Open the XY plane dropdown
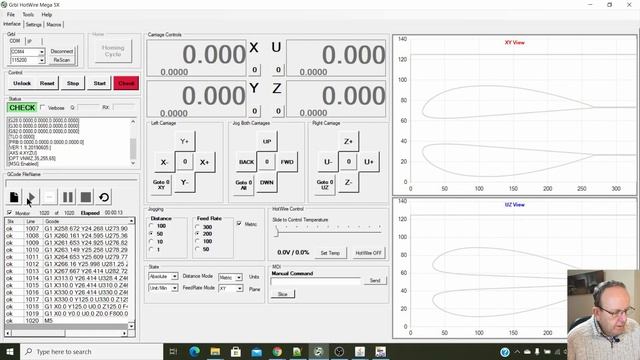 240,289
